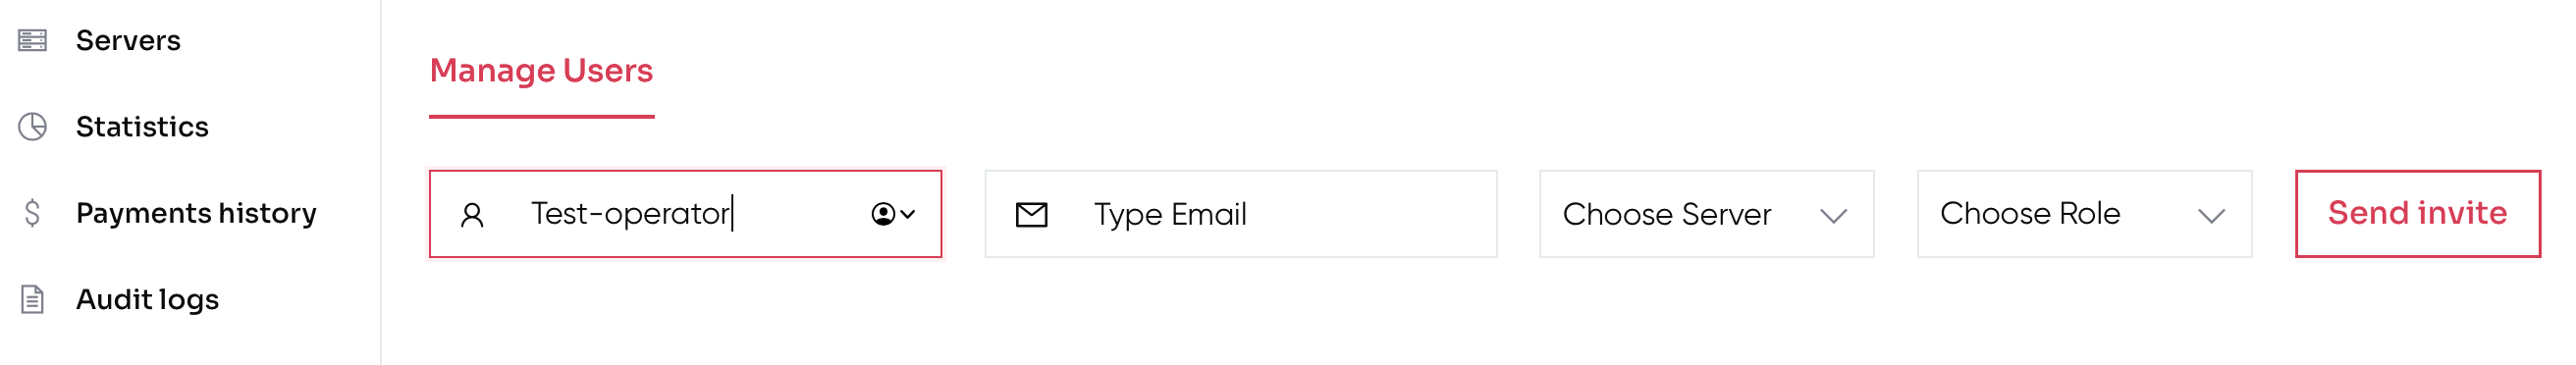Click the Audit logs document icon
Image resolution: width=2576 pixels, height=365 pixels.
32,299
